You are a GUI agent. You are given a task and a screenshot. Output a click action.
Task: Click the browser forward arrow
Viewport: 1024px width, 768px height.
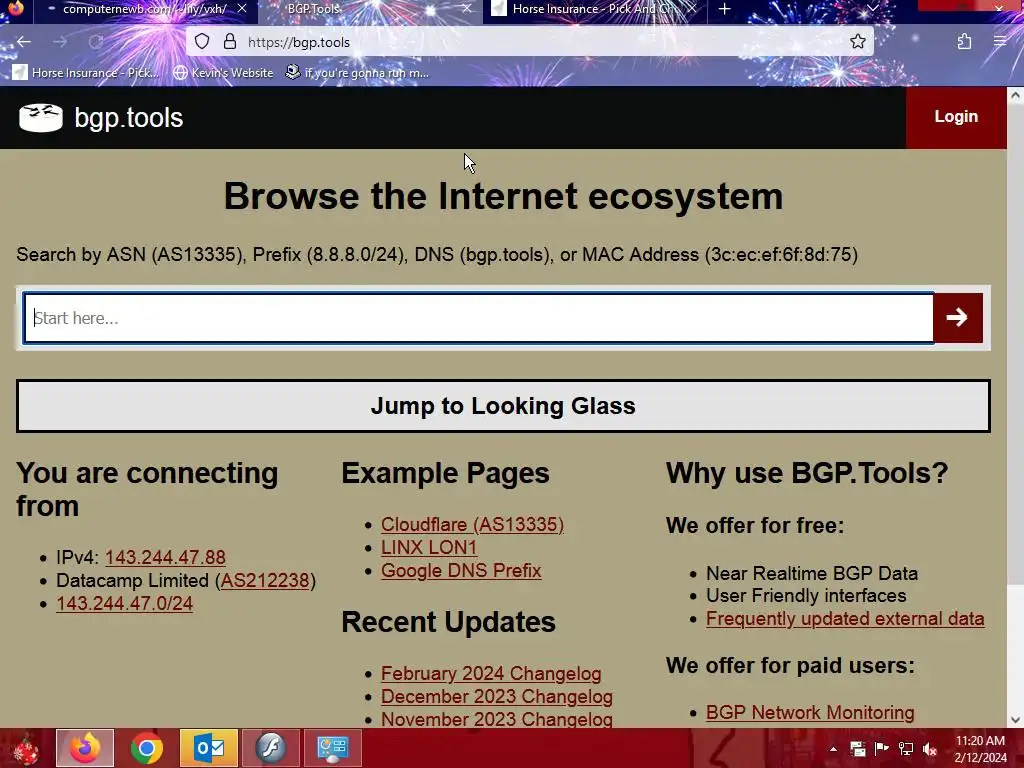coord(60,42)
